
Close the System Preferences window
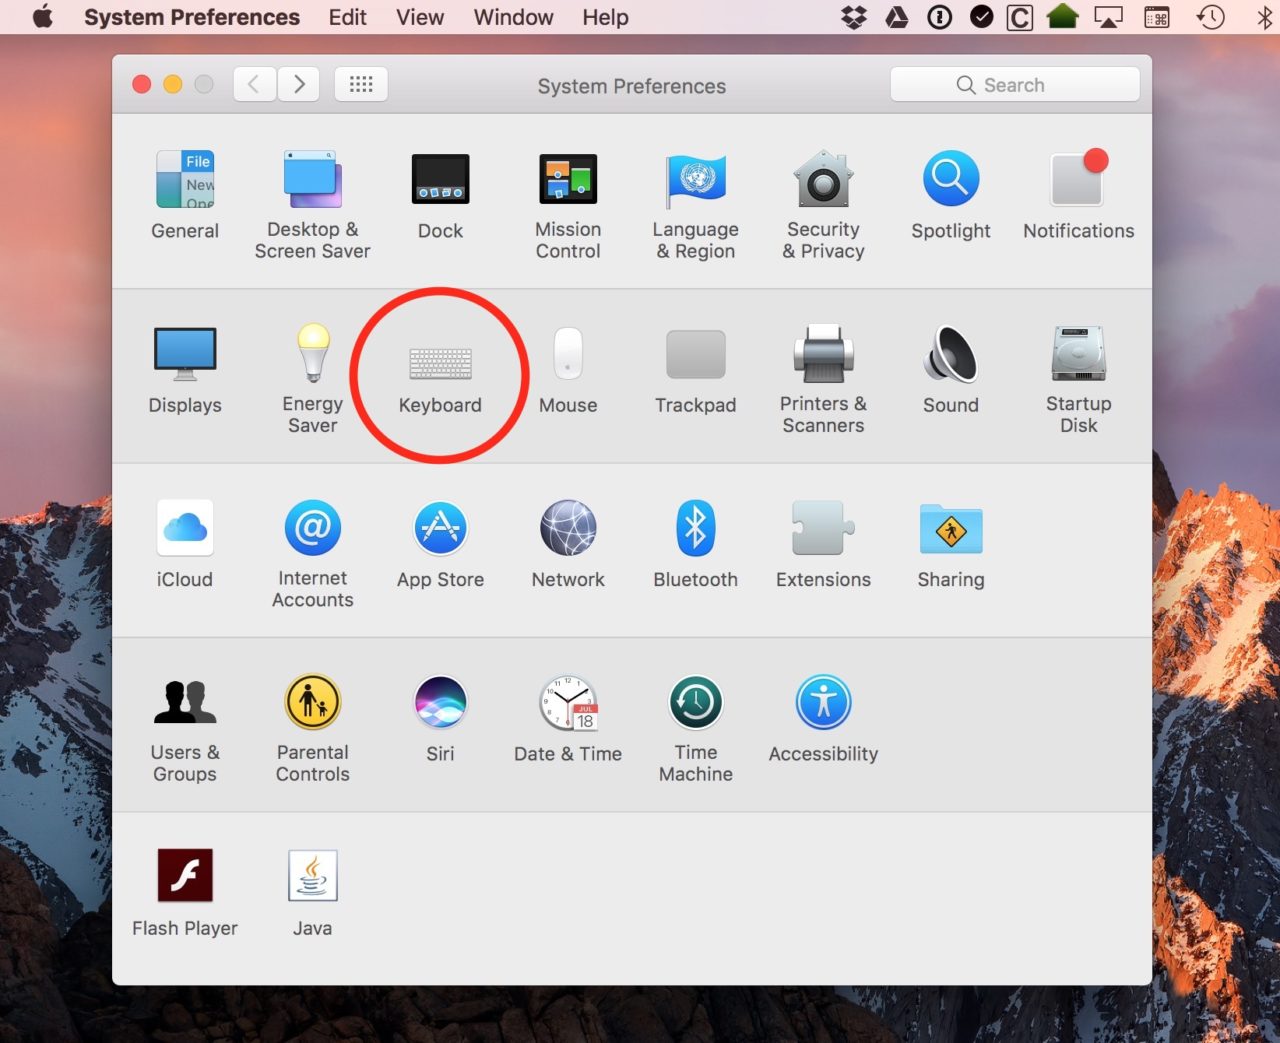(x=142, y=85)
